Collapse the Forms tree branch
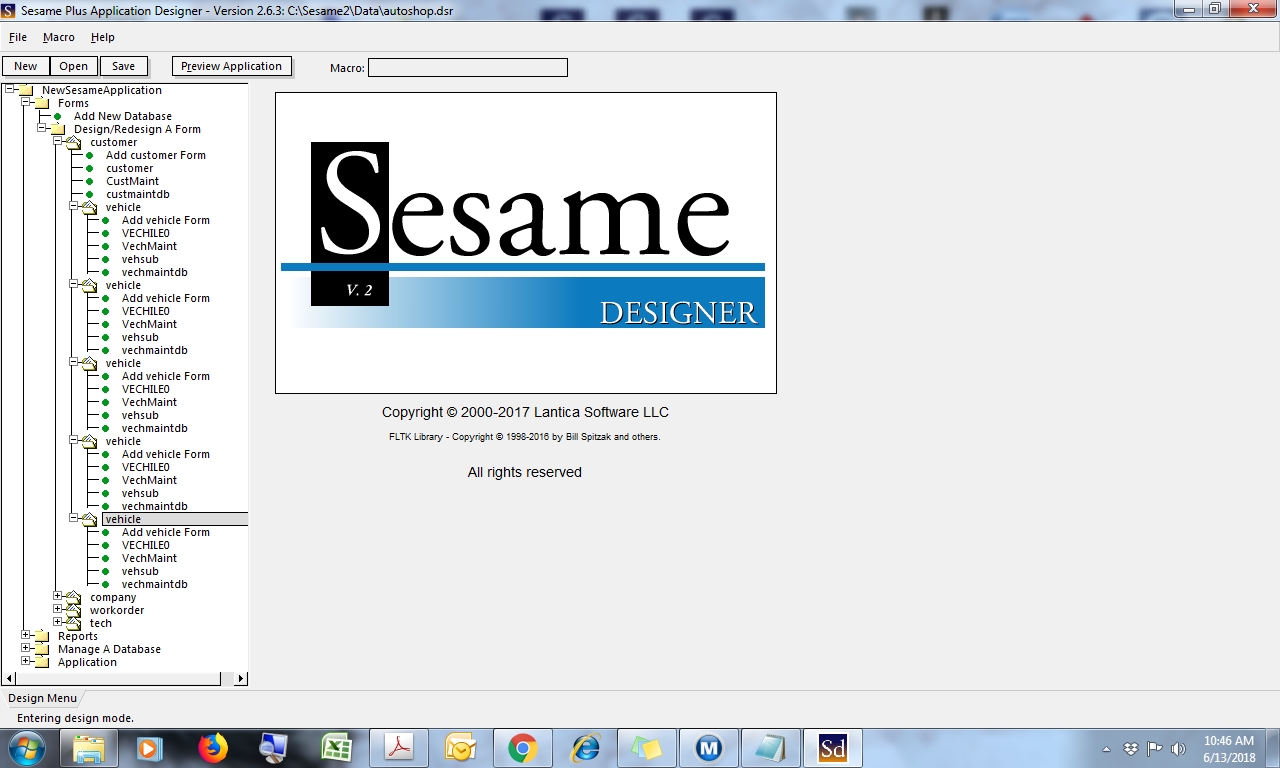The height and width of the screenshot is (768, 1280). pos(26,102)
